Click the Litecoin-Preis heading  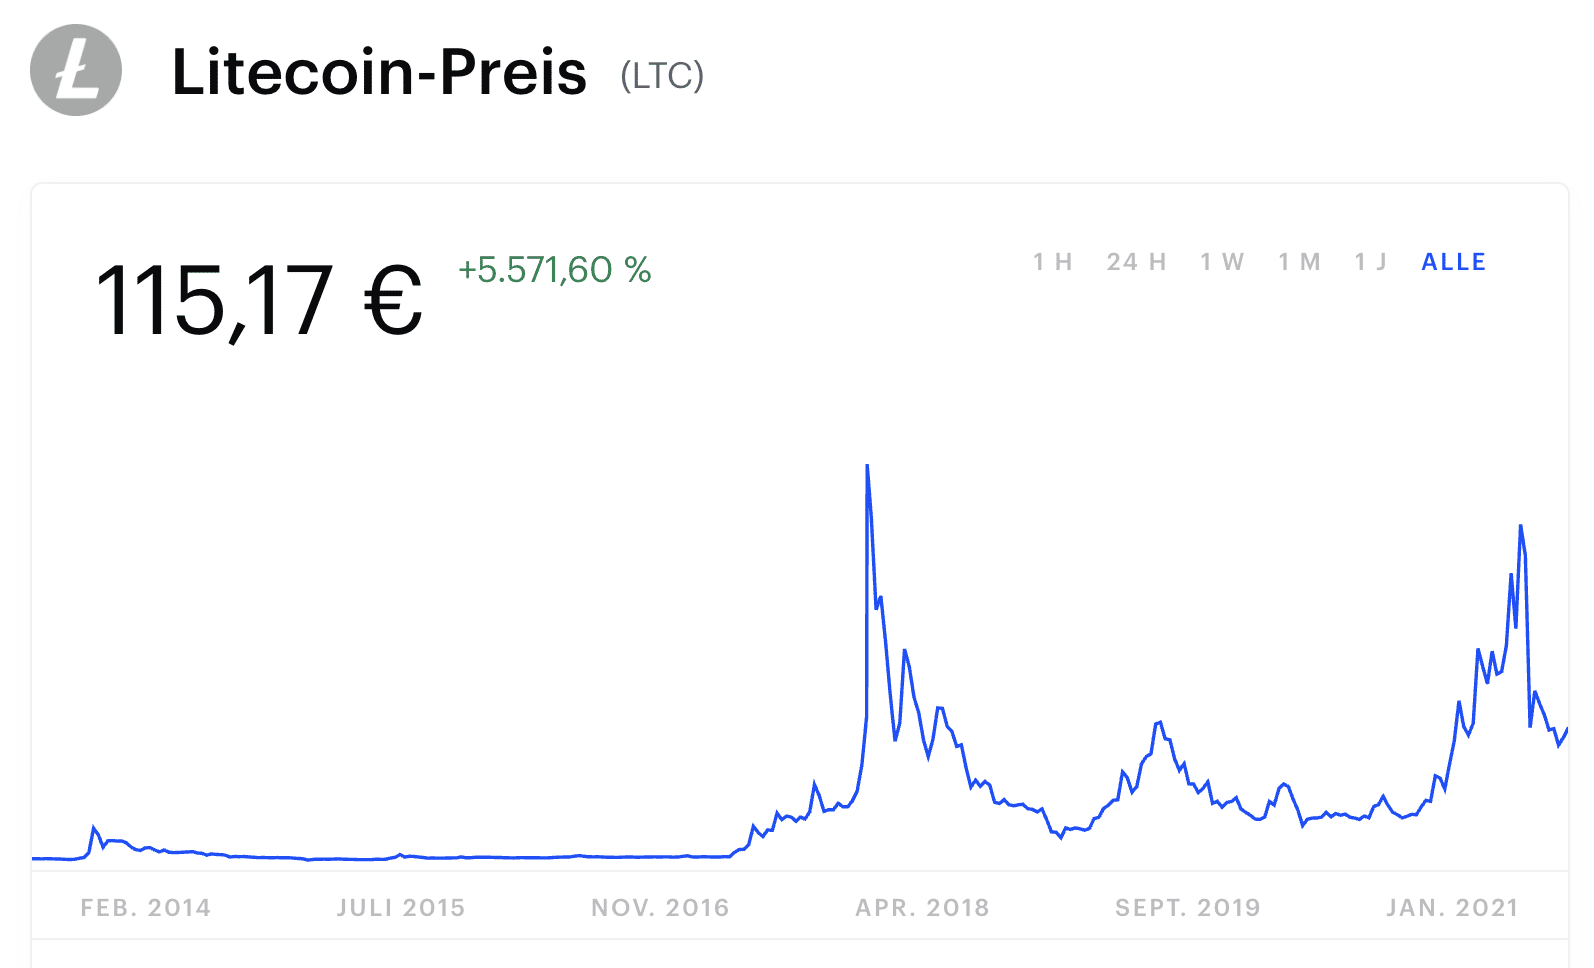379,72
